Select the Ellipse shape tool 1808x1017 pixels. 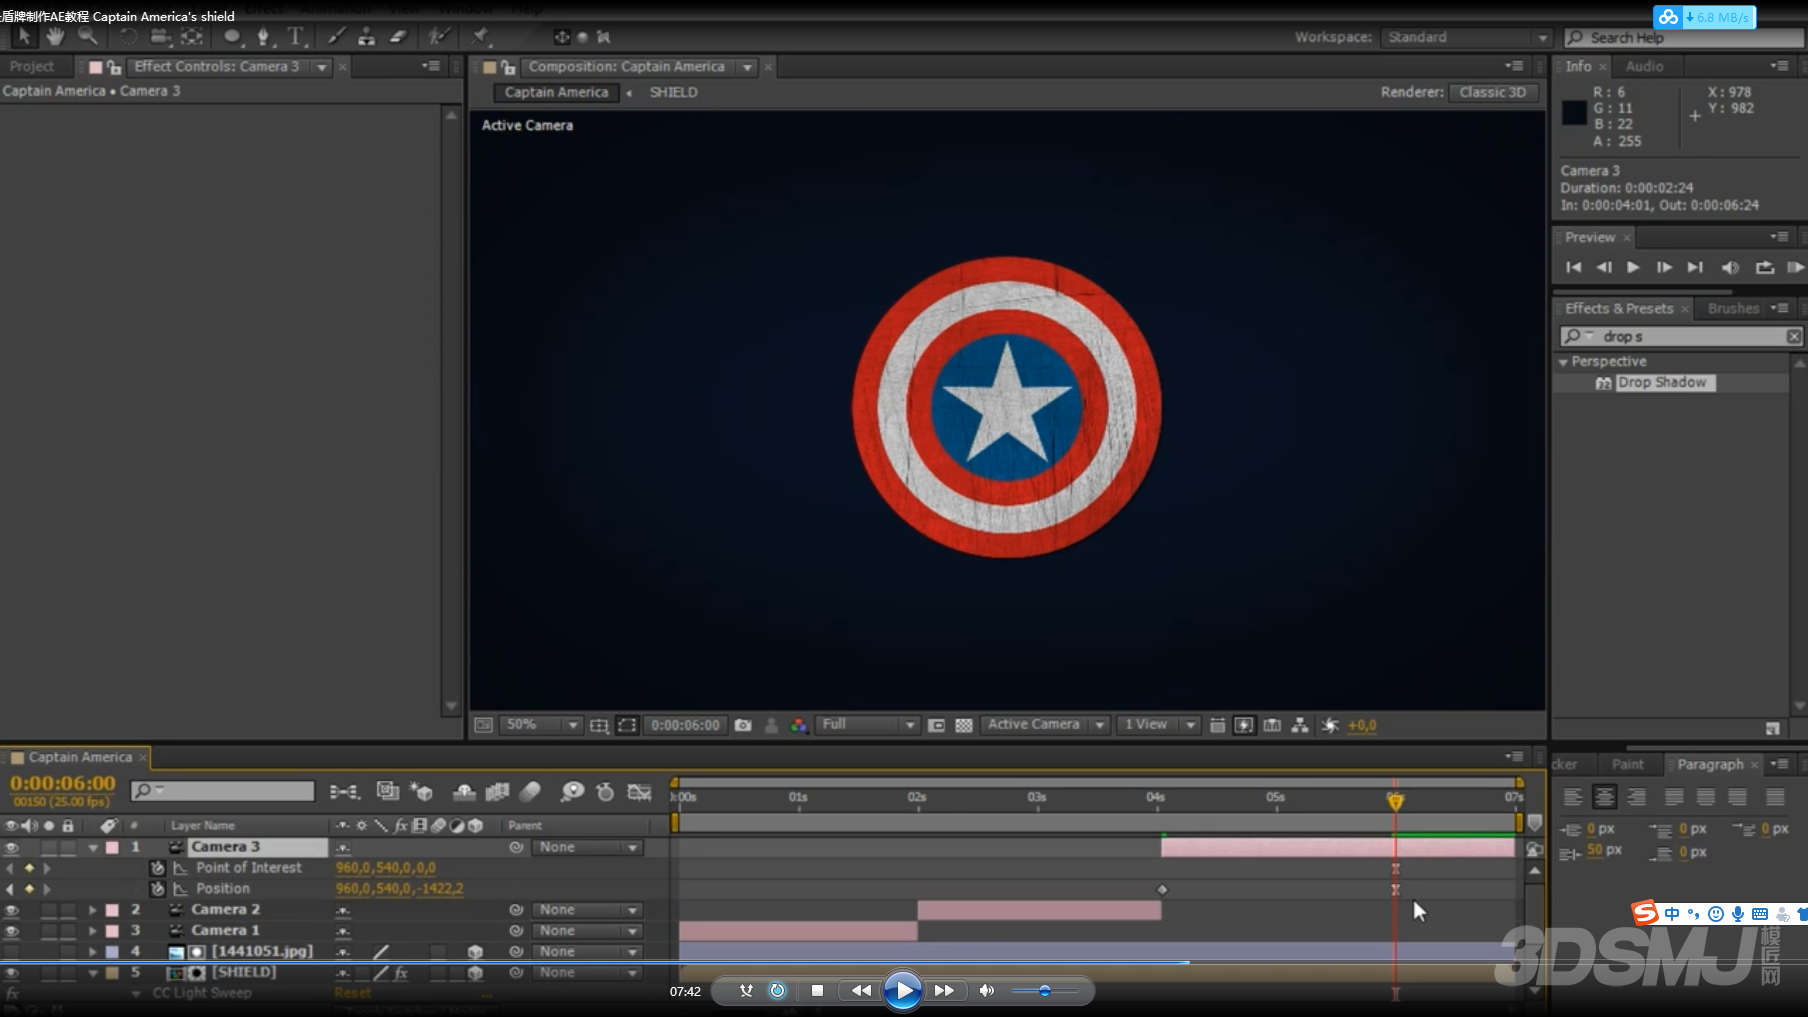[232, 37]
